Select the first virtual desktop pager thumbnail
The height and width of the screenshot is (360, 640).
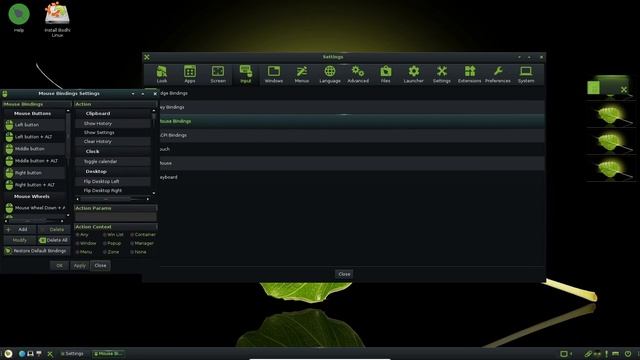pyautogui.click(x=610, y=88)
